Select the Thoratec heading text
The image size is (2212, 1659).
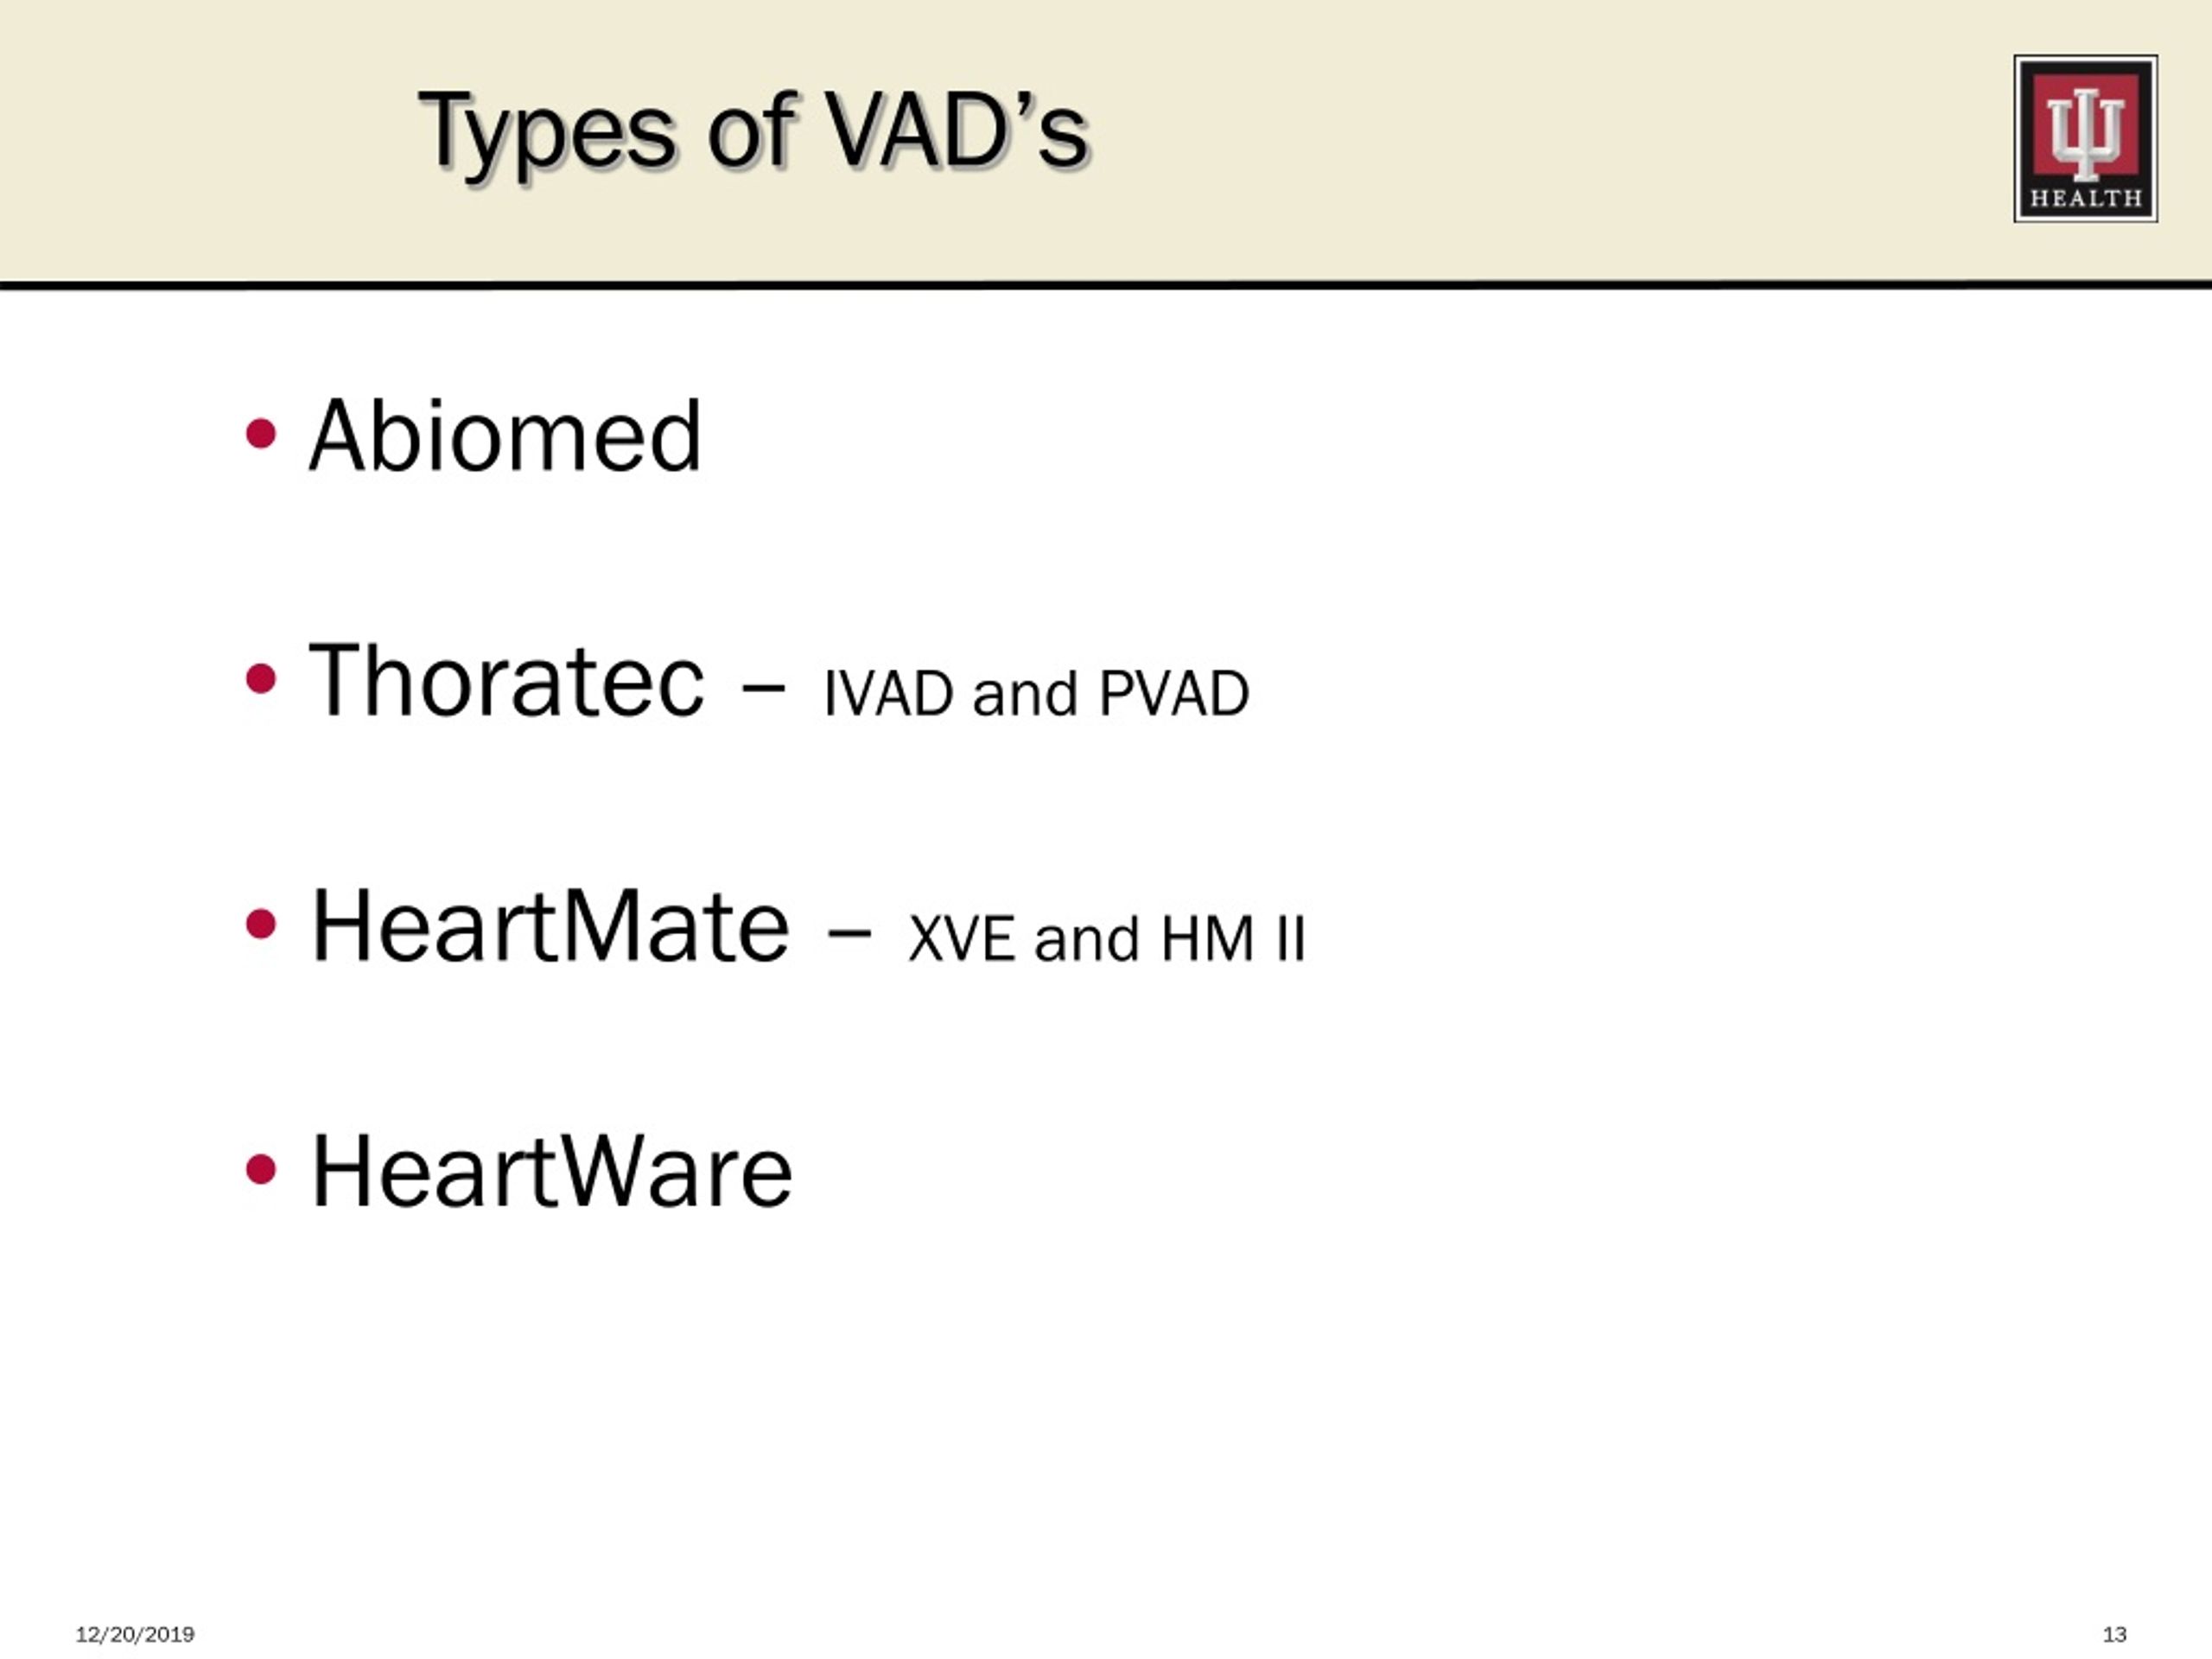tap(507, 680)
